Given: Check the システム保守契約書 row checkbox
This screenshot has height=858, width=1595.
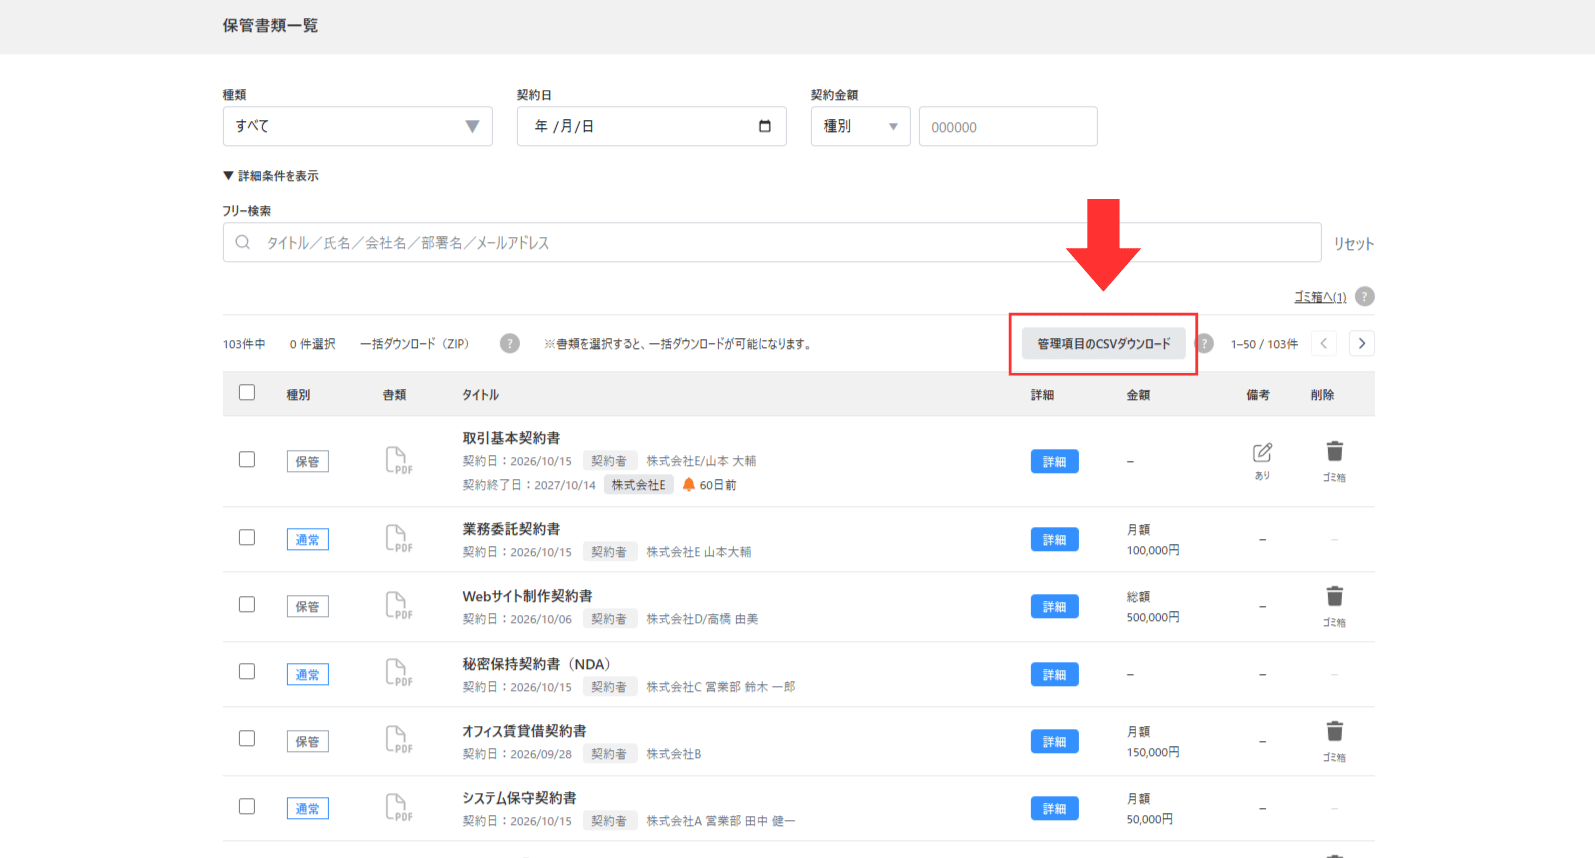Looking at the screenshot, I should coord(247,807).
